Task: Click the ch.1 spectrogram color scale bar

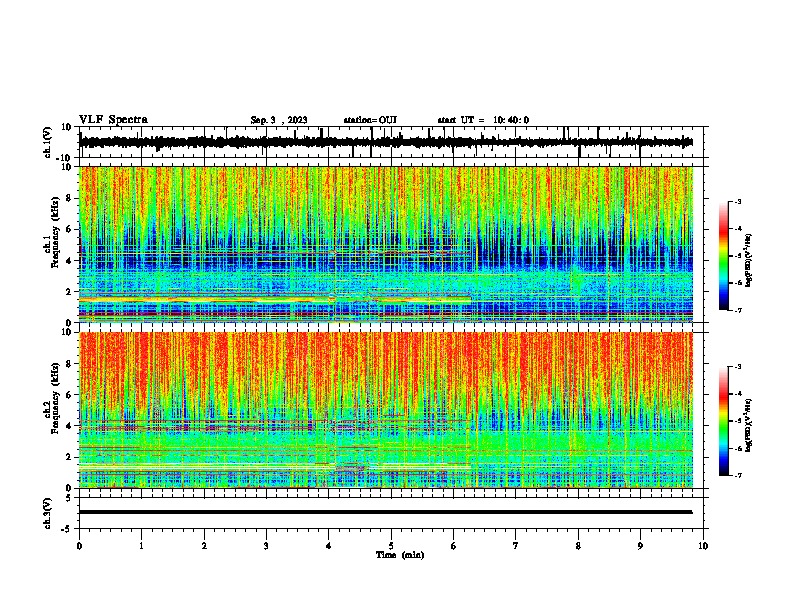Action: click(724, 256)
